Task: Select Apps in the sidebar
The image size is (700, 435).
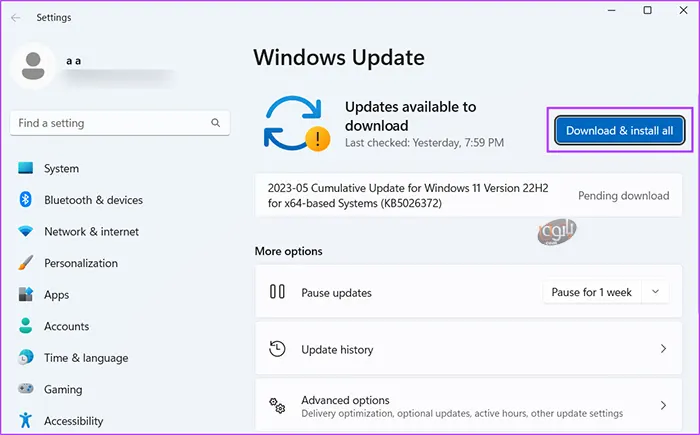Action: coord(57,295)
